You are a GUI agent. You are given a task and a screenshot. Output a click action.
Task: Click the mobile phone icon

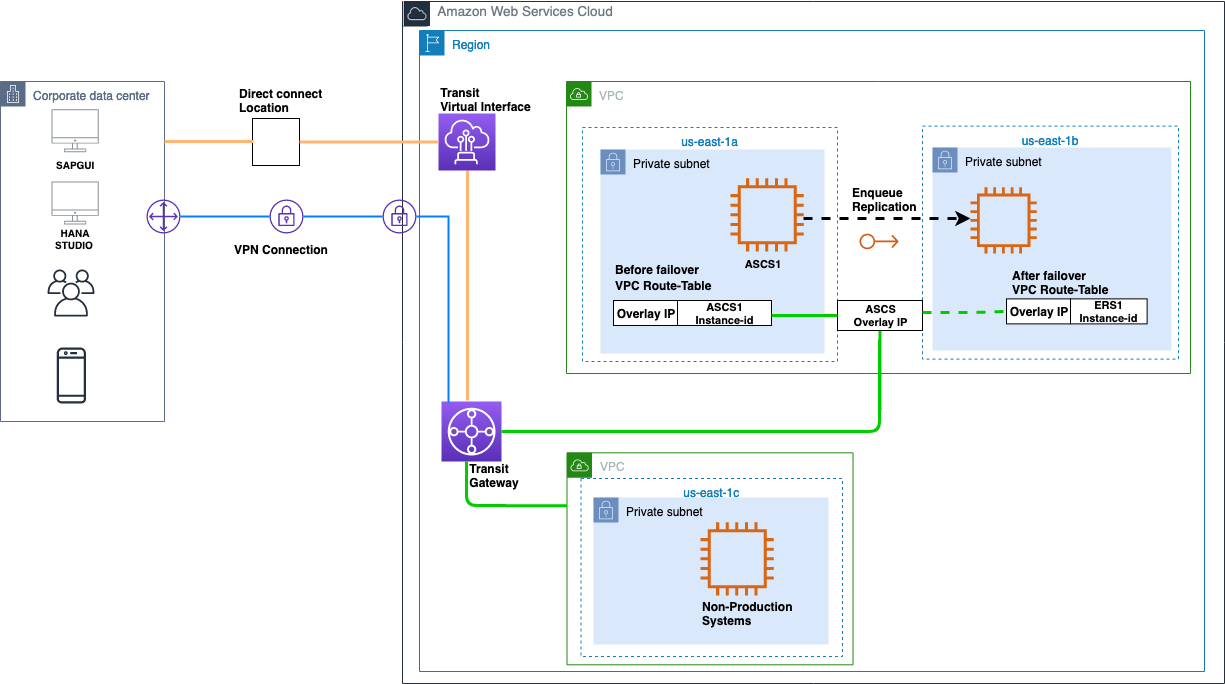click(71, 374)
